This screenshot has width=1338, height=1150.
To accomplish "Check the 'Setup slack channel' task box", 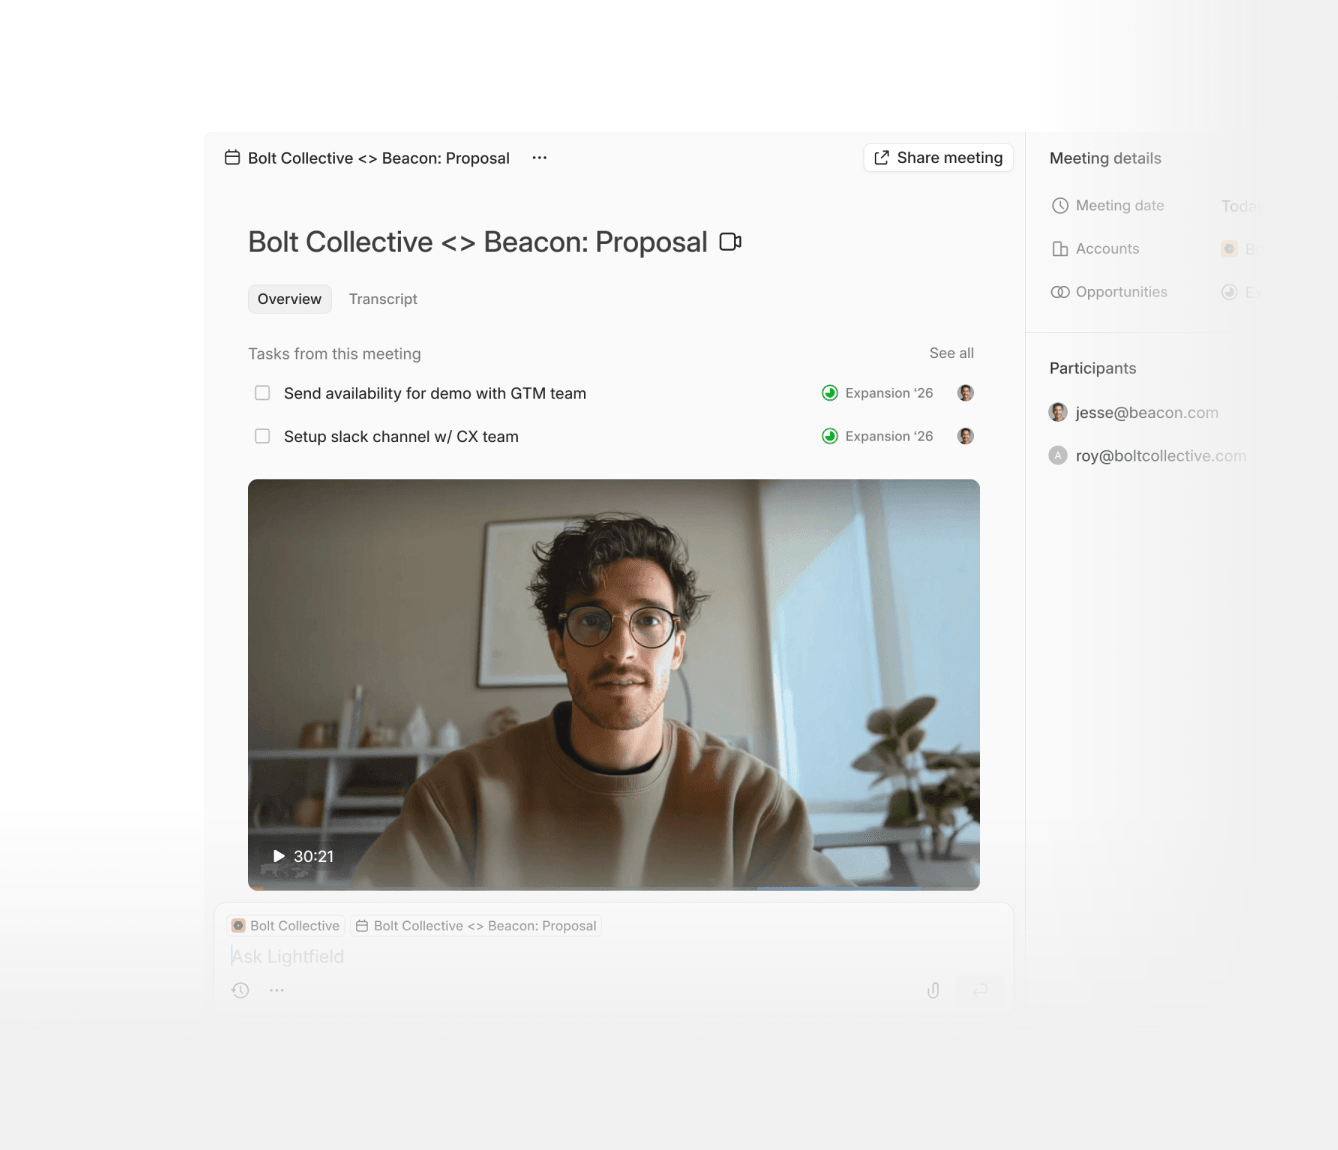I will (x=262, y=436).
